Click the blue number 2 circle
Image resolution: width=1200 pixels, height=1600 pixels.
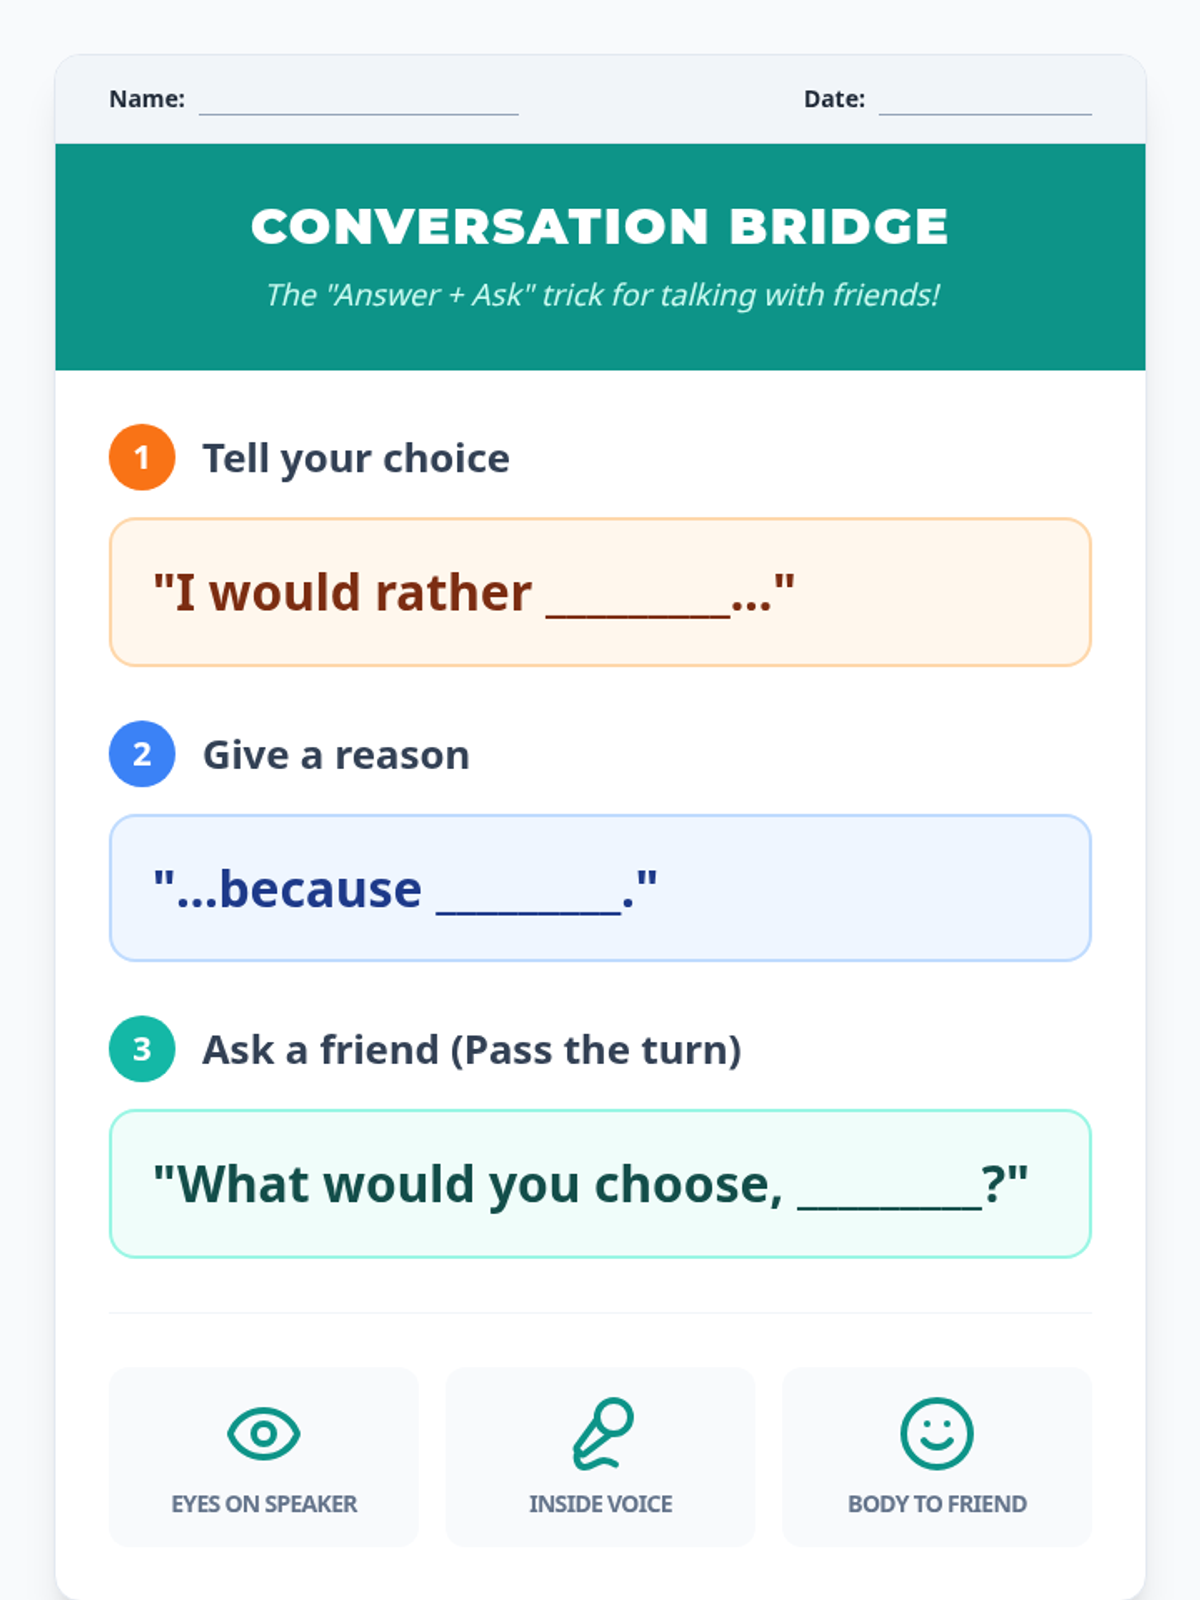pyautogui.click(x=142, y=754)
